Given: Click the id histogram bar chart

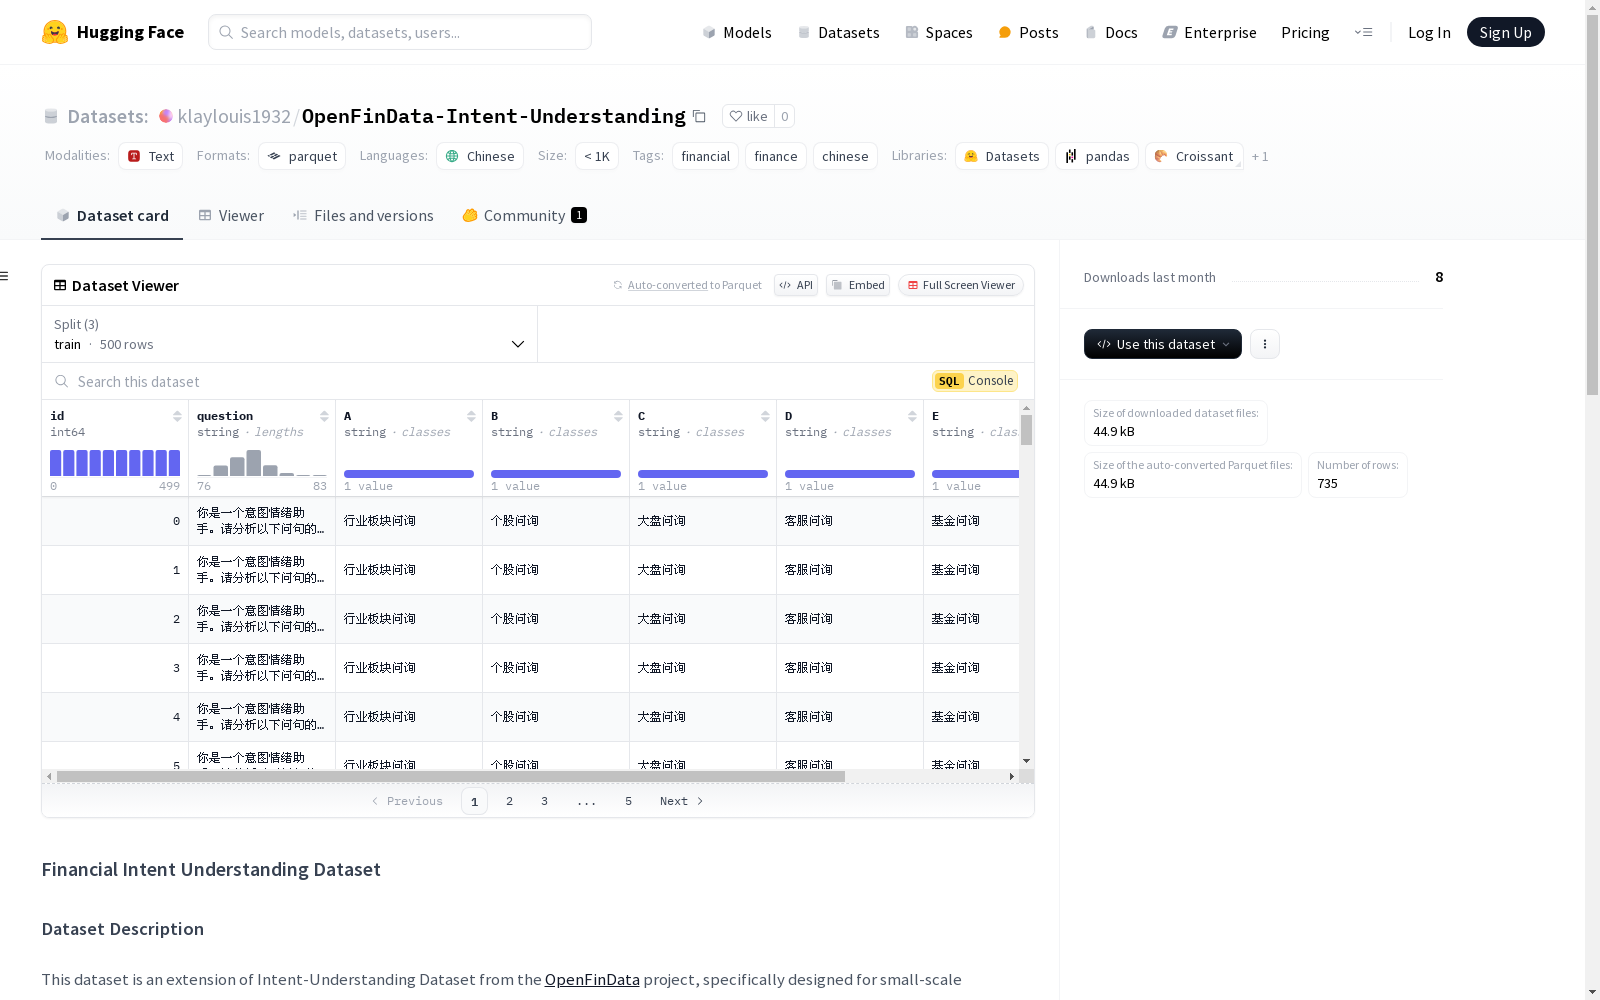Looking at the screenshot, I should [x=115, y=463].
